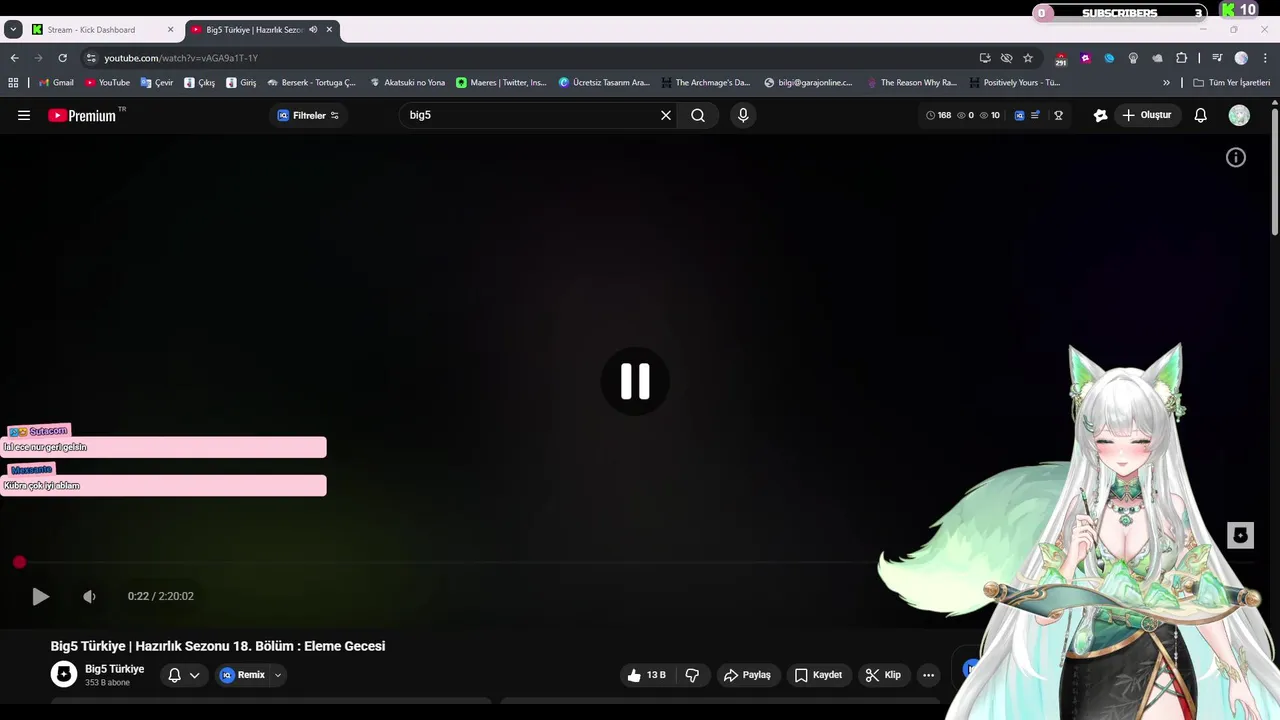The height and width of the screenshot is (720, 1280).
Task: Open Chrome profile avatar in toolbar
Action: [1241, 58]
